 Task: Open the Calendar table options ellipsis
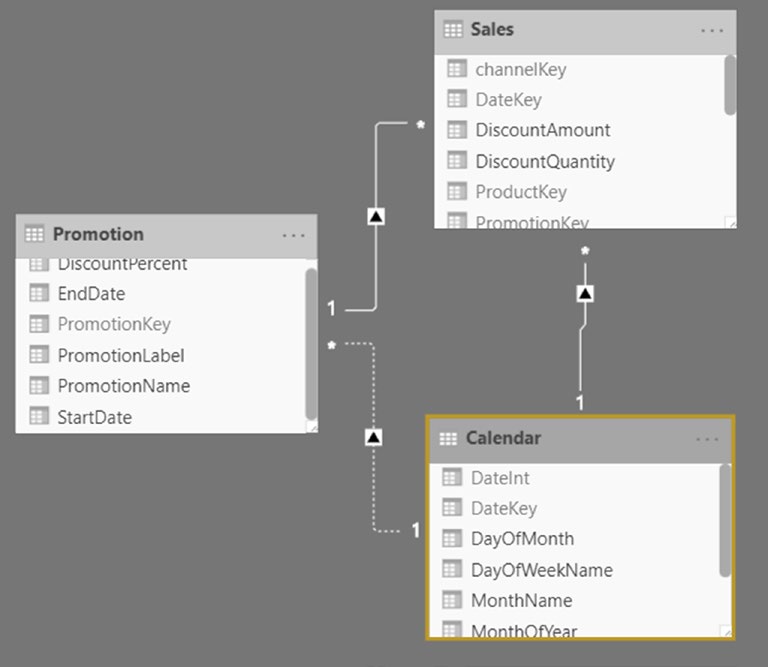pyautogui.click(x=707, y=439)
